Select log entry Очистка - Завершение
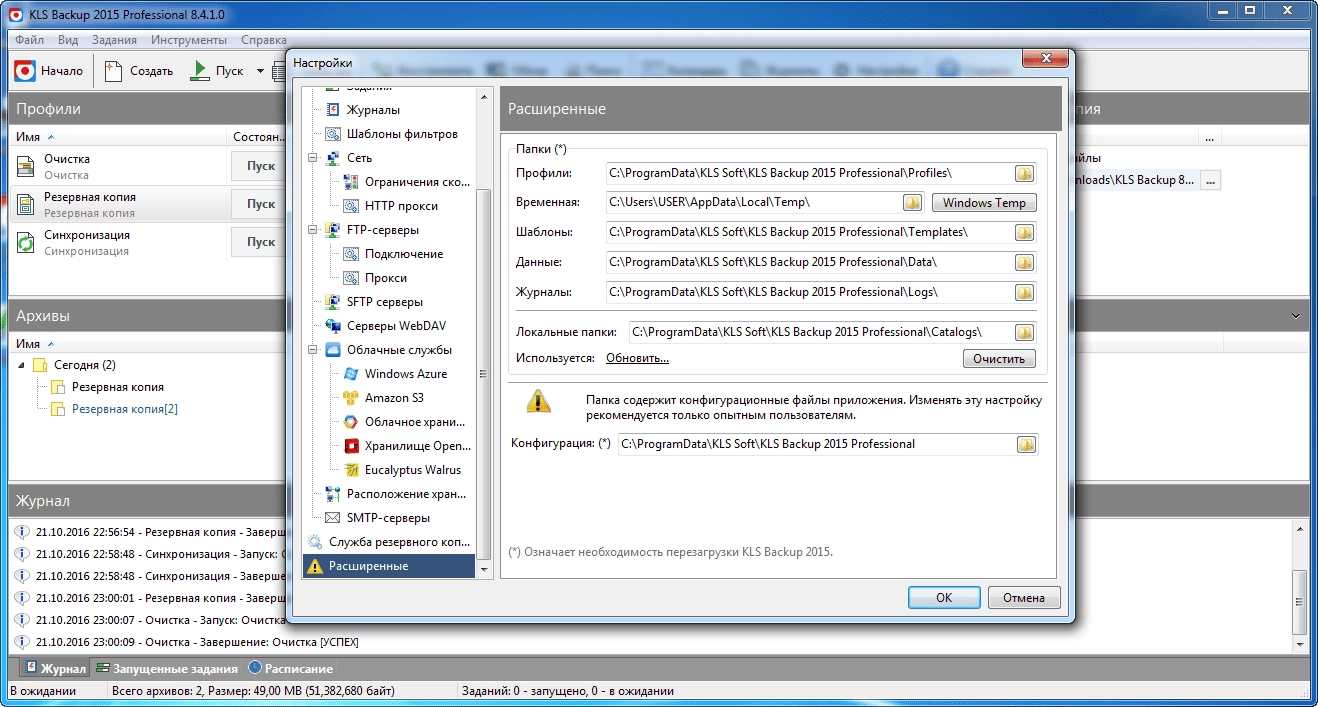1318x707 pixels. [x=196, y=642]
